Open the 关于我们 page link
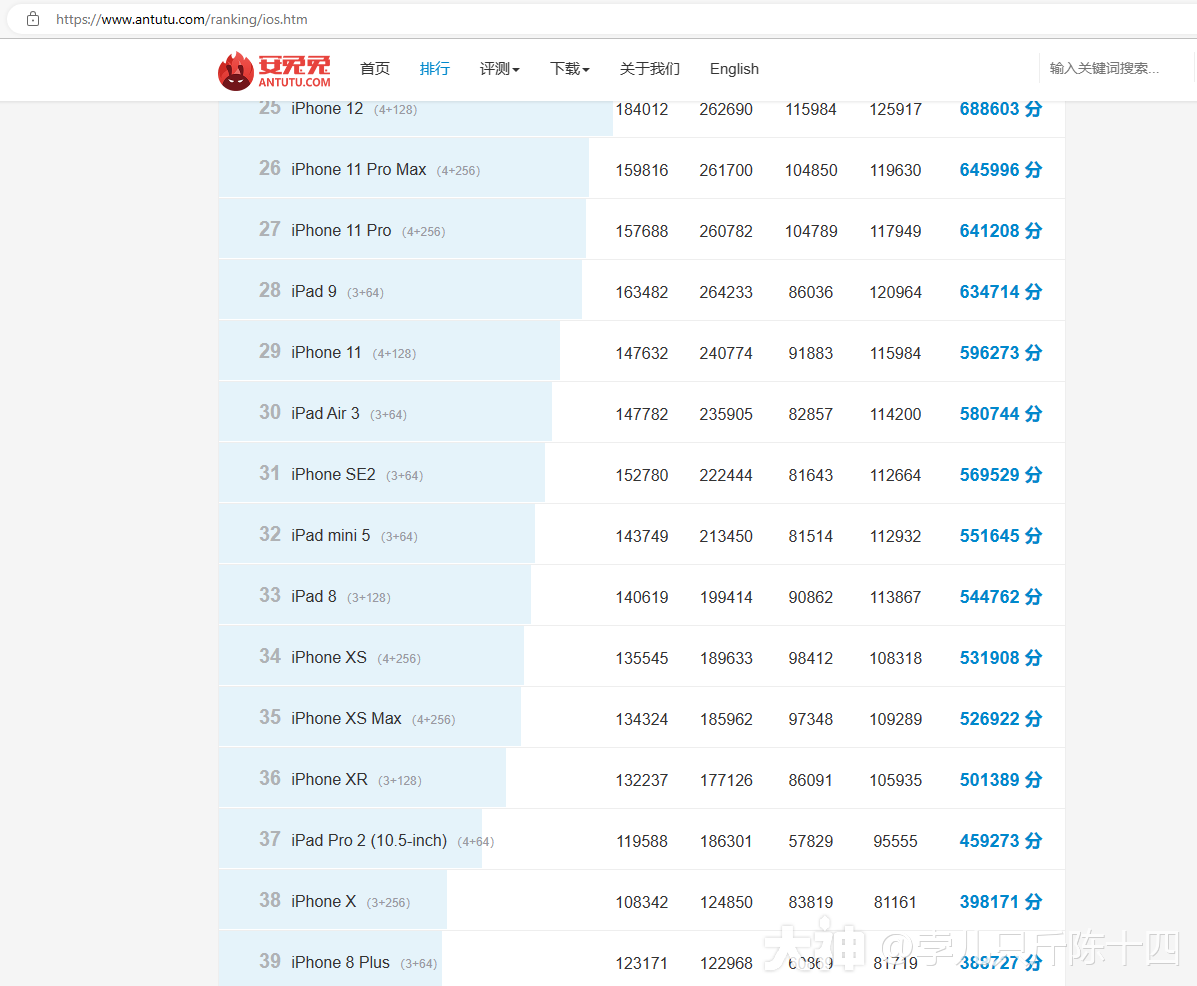Screen dimensions: 1197x986 [x=650, y=69]
